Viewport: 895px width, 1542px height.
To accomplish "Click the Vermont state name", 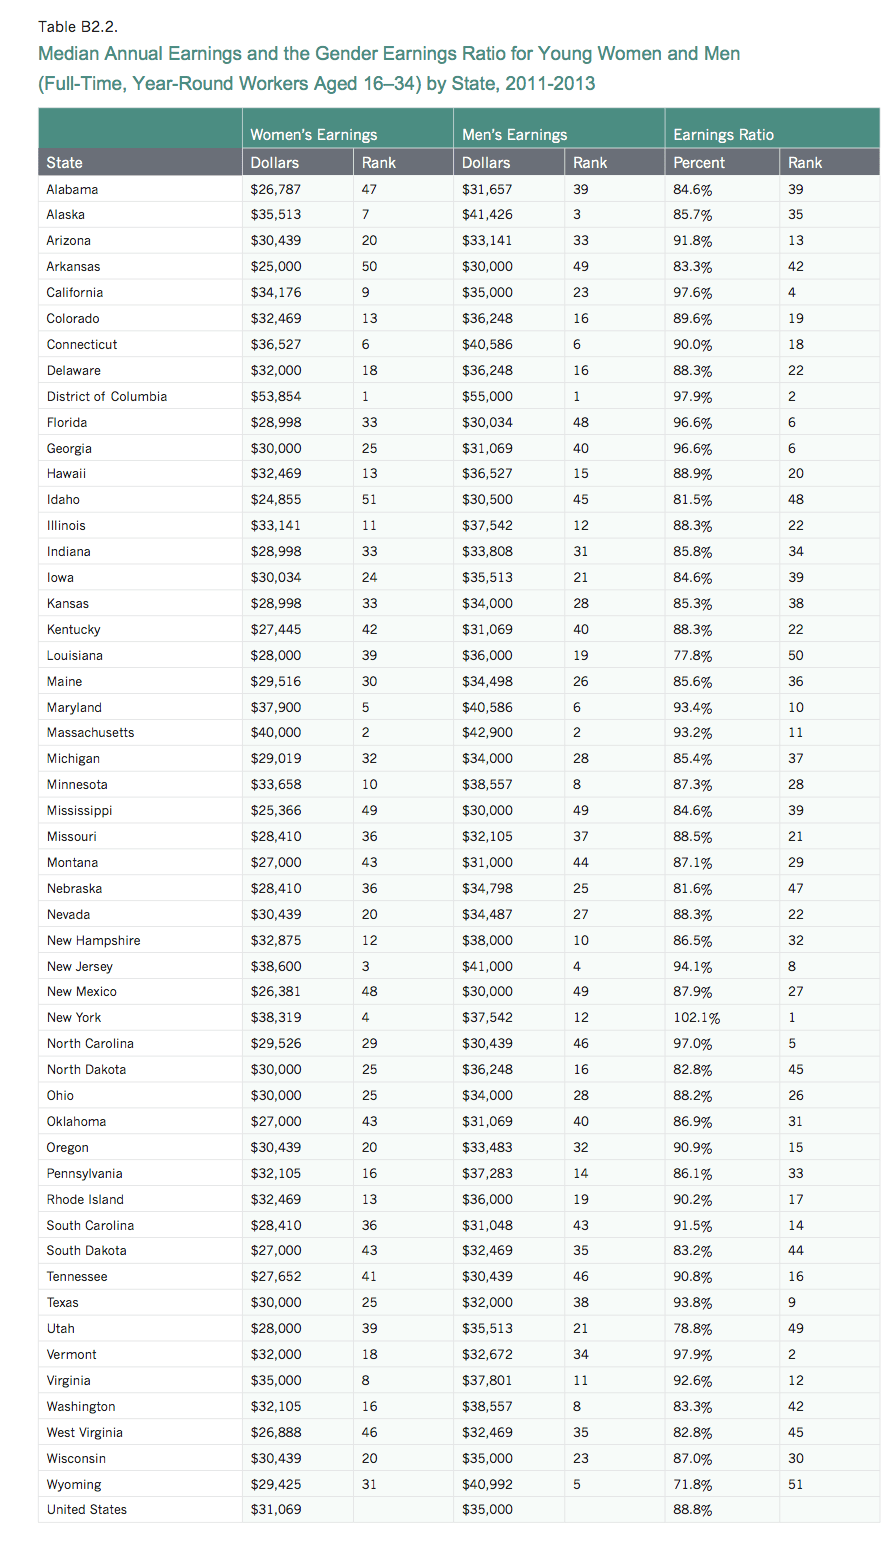I will tap(72, 1354).
